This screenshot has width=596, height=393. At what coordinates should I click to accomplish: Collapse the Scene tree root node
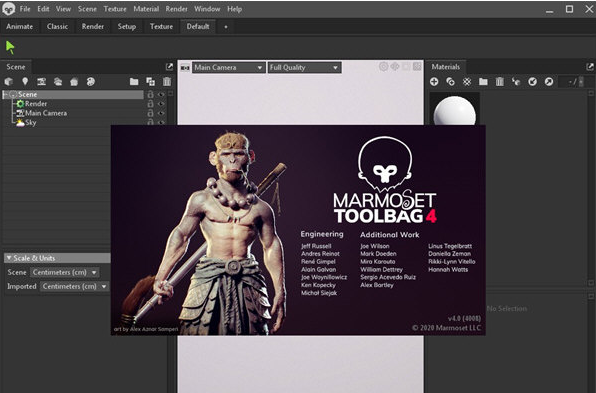tap(6, 94)
